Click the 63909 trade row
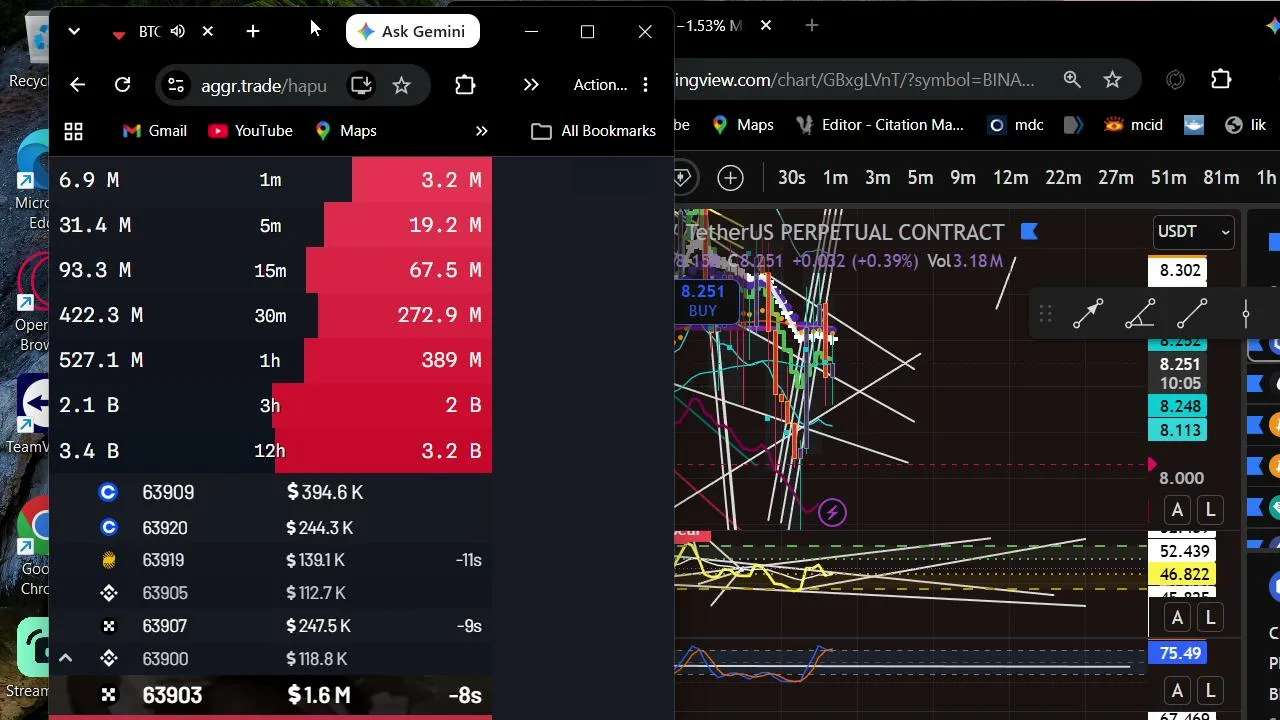The image size is (1280, 720). click(x=271, y=493)
